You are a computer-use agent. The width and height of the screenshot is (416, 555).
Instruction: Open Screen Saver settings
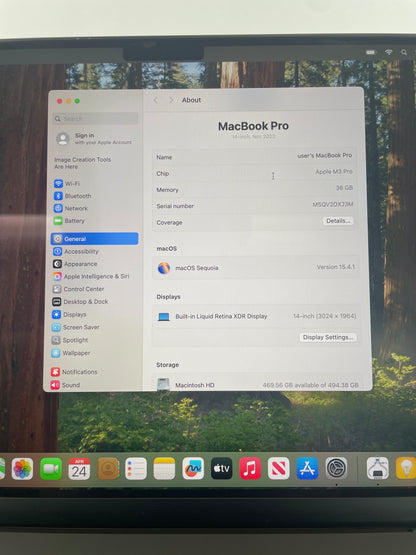tap(75, 327)
